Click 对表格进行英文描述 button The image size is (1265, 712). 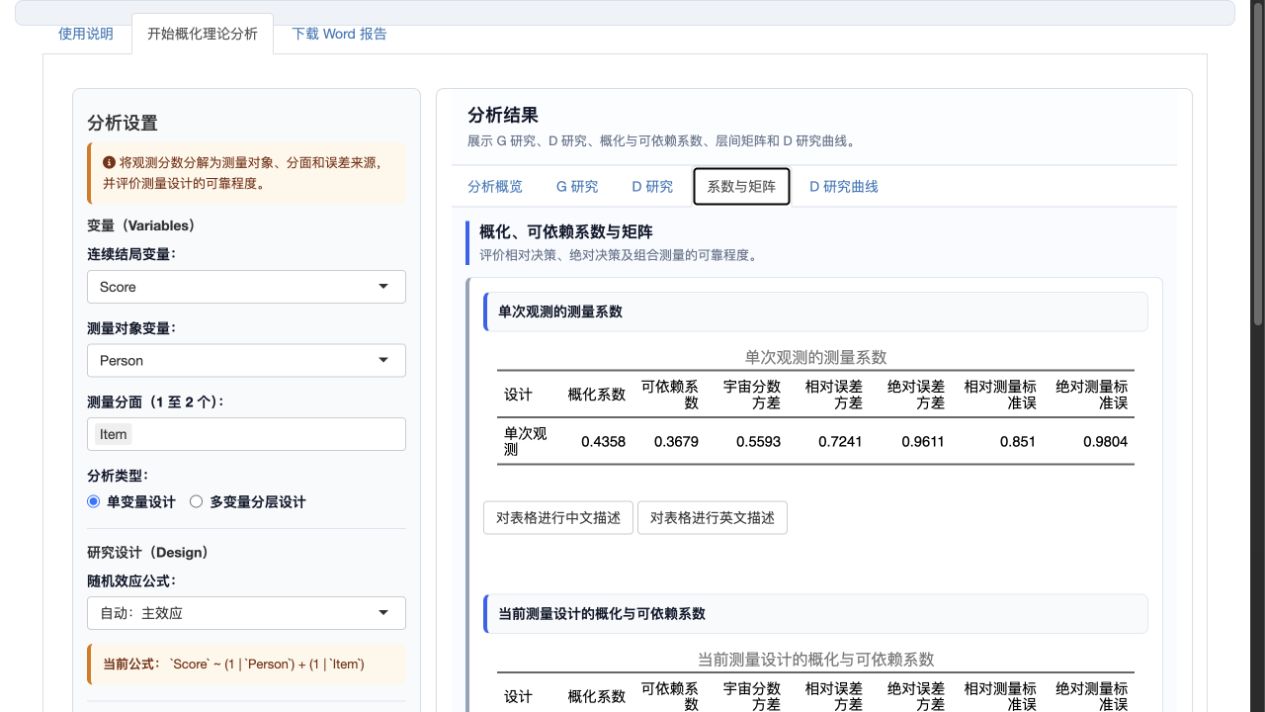tap(712, 518)
